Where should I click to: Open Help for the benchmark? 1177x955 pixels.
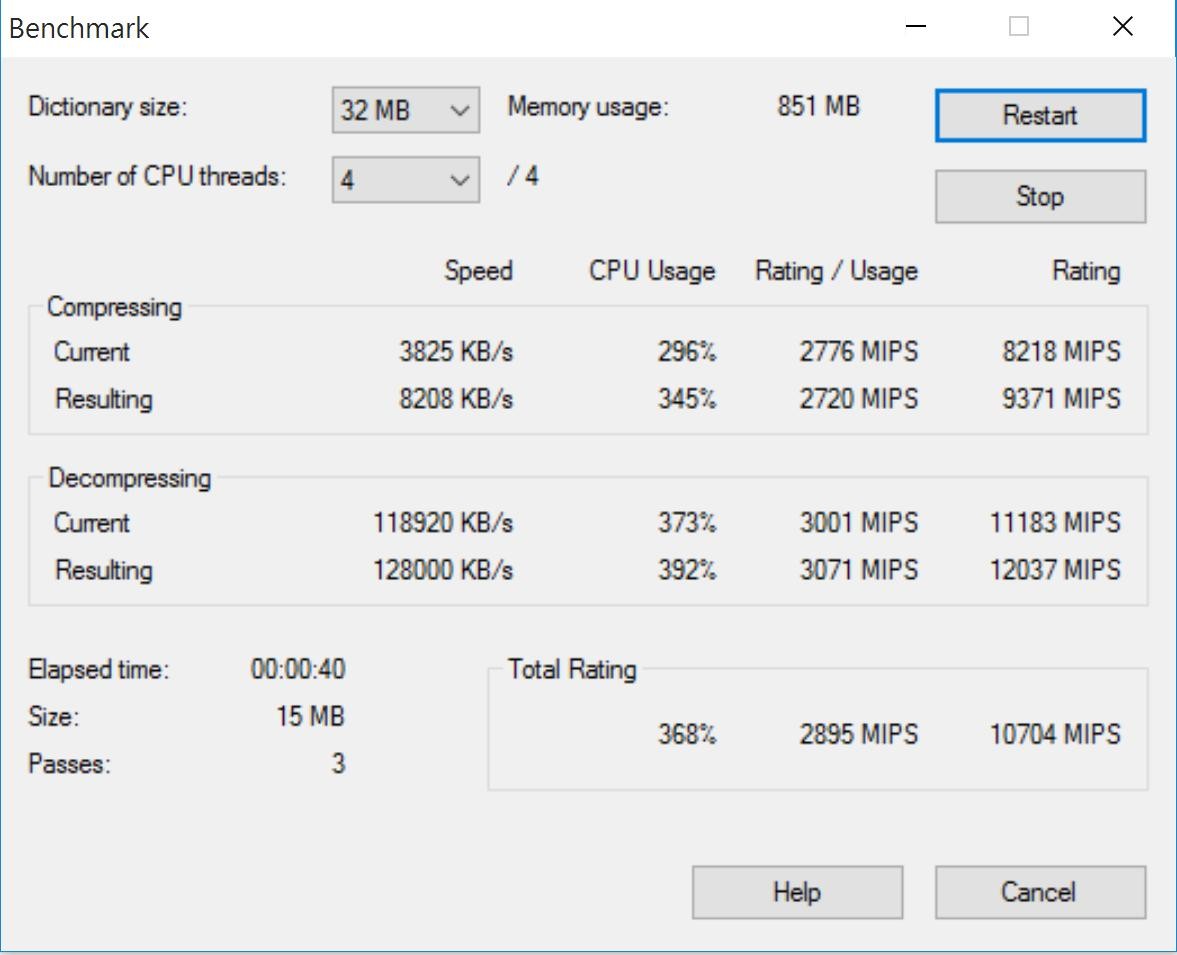coord(797,892)
